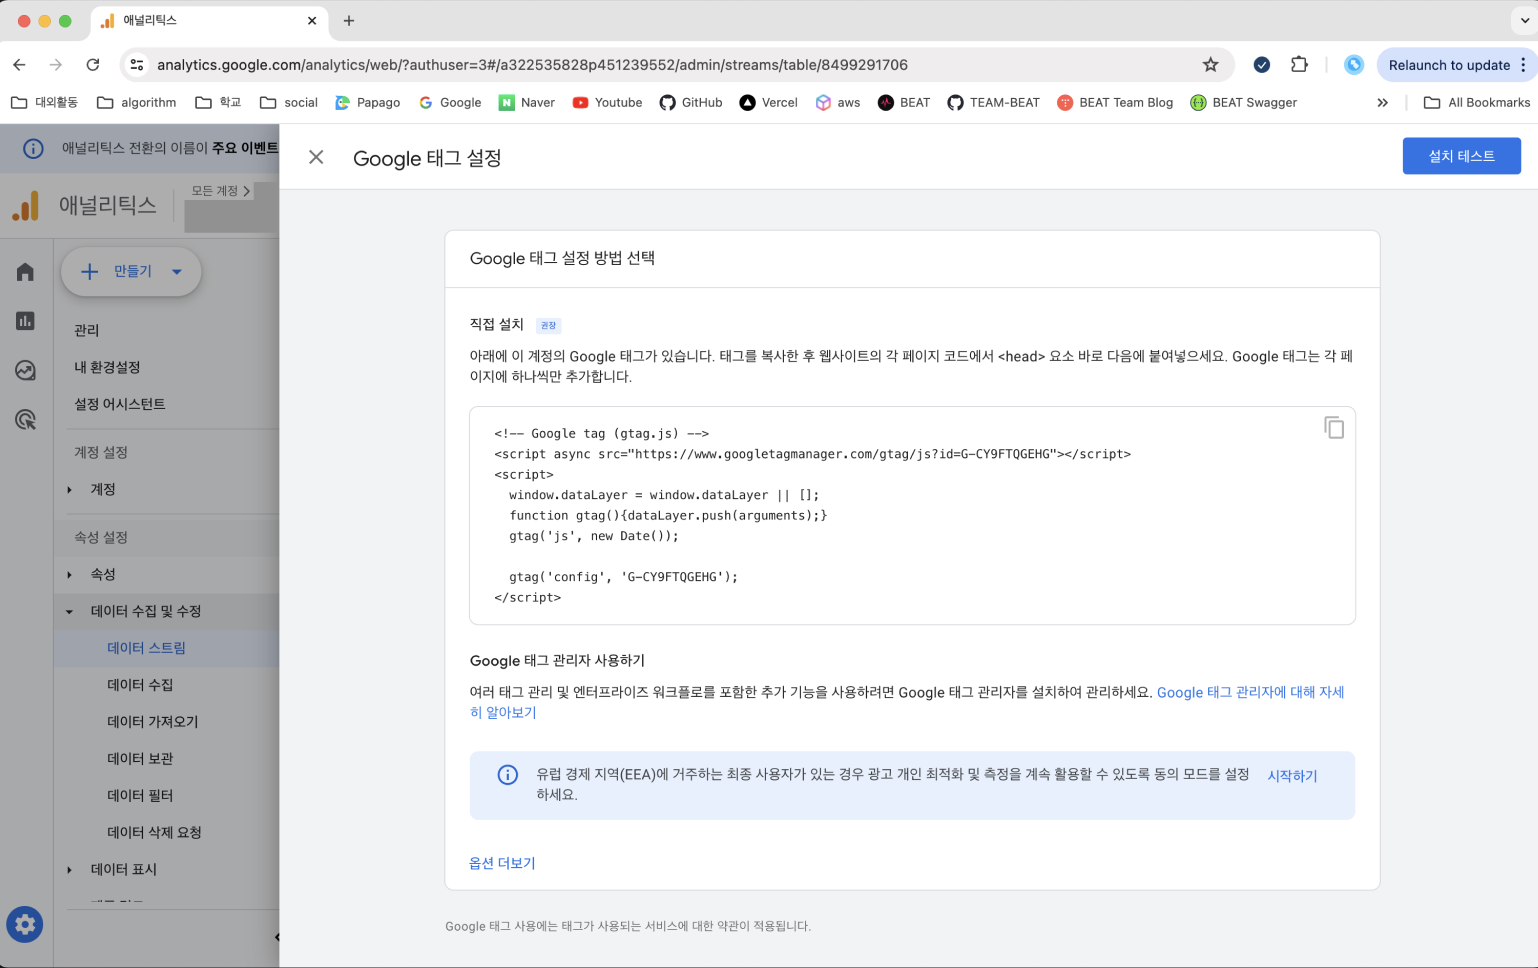Click the browser back arrow
The width and height of the screenshot is (1538, 968).
tap(19, 65)
